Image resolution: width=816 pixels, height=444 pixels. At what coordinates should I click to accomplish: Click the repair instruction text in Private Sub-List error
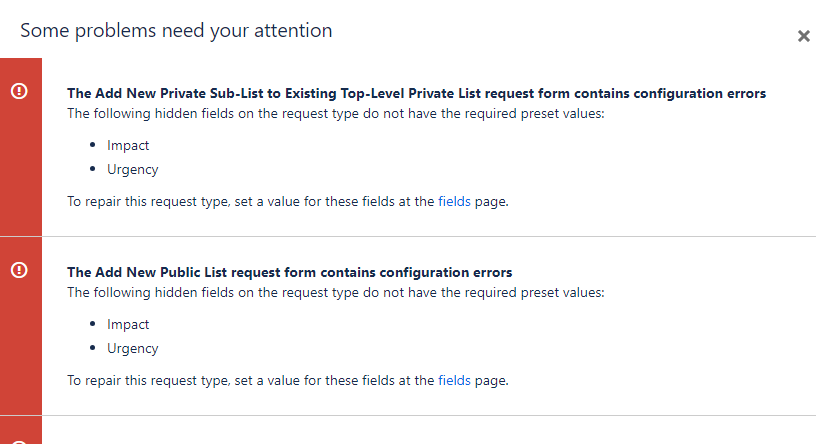288,201
